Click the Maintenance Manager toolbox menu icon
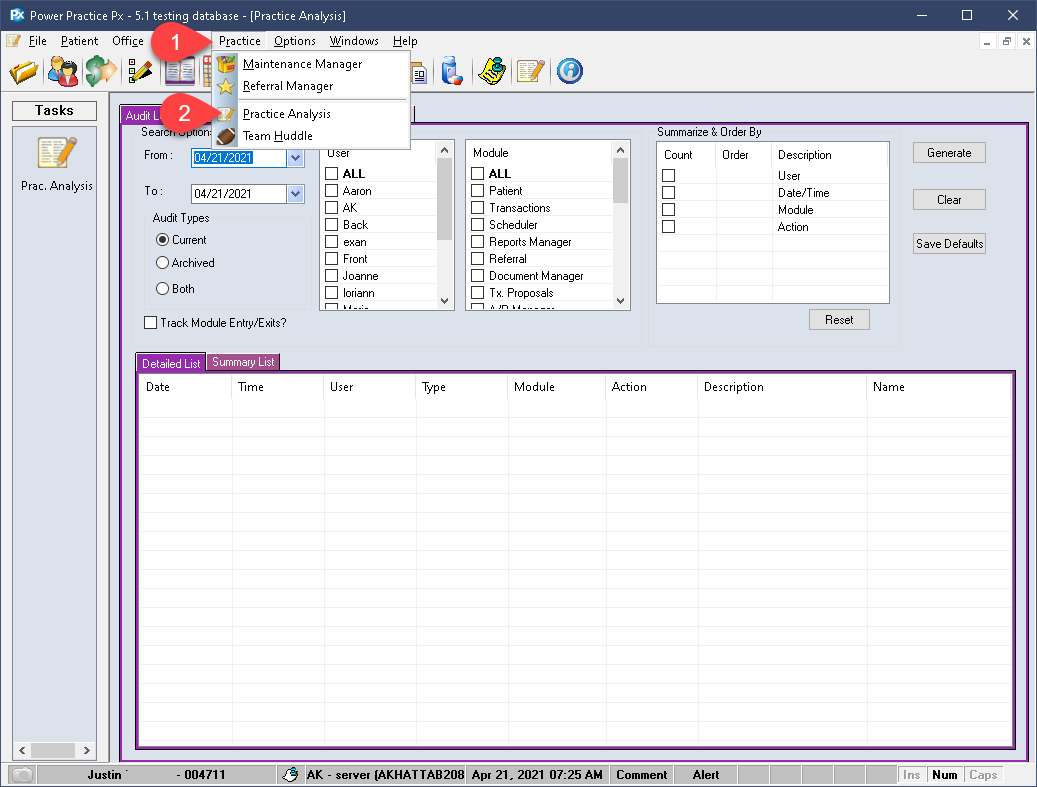This screenshot has width=1037, height=787. [226, 63]
